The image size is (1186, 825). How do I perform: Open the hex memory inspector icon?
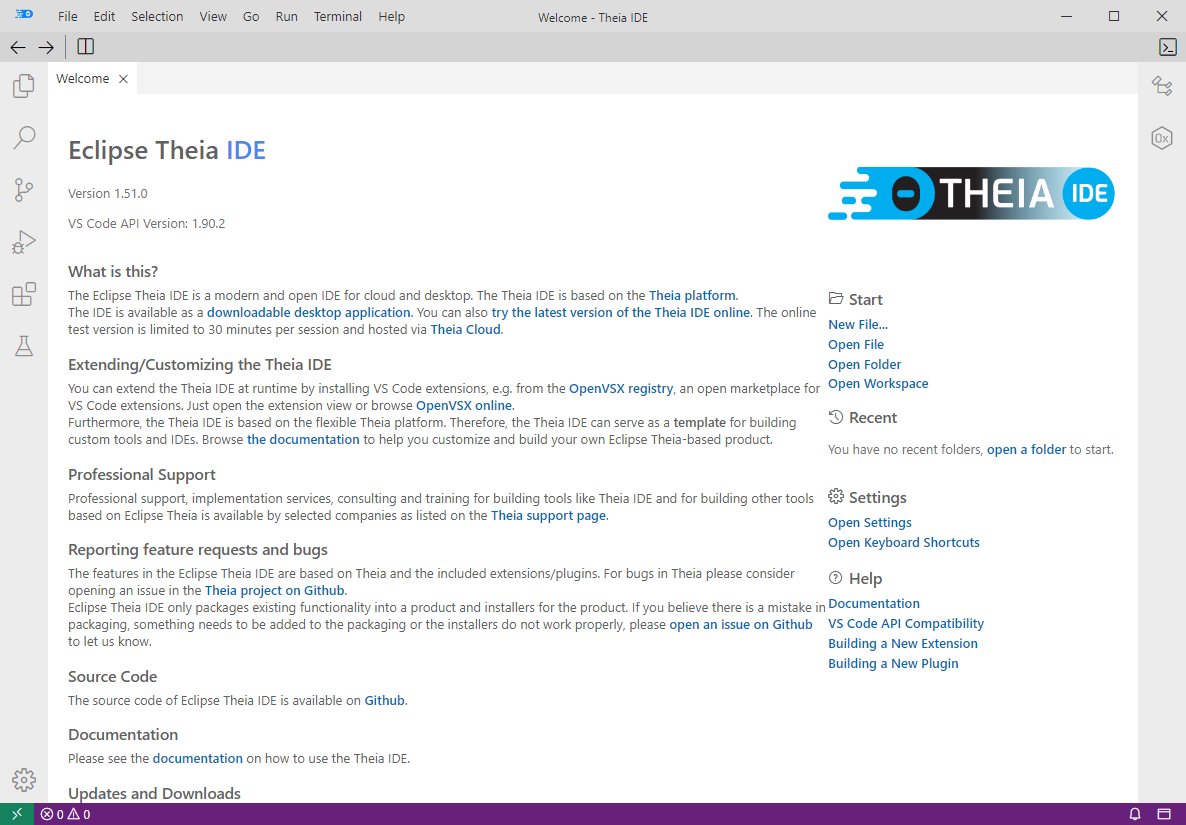1162,138
